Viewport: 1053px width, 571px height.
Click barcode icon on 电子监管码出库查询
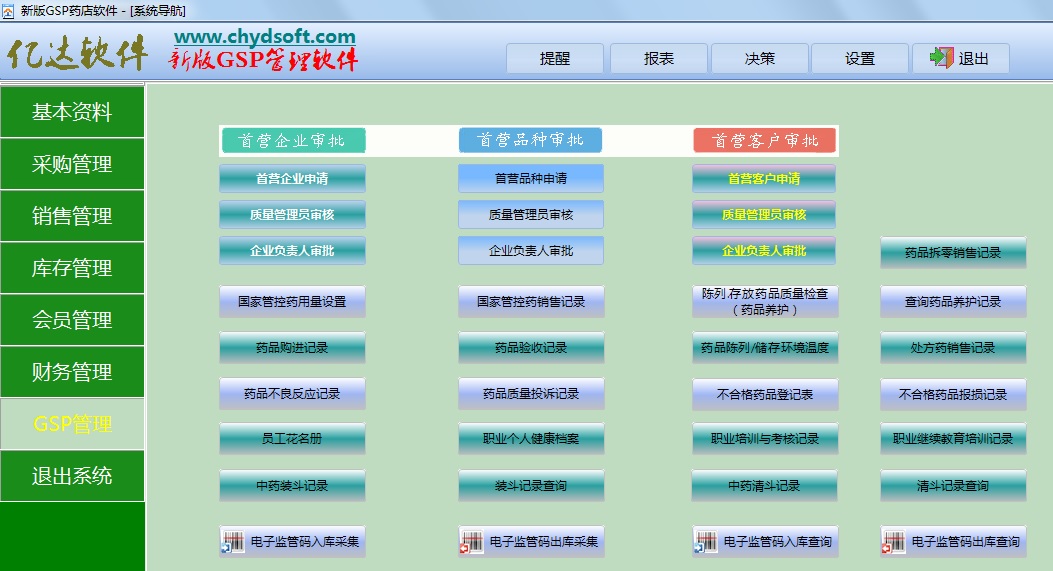coord(894,541)
